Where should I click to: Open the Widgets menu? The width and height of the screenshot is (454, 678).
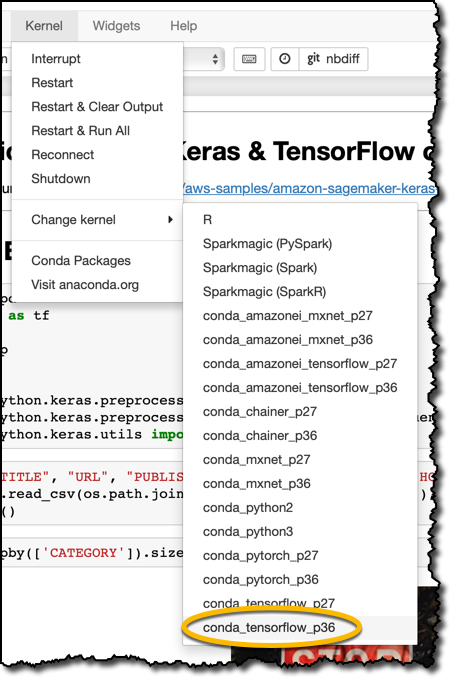[116, 26]
